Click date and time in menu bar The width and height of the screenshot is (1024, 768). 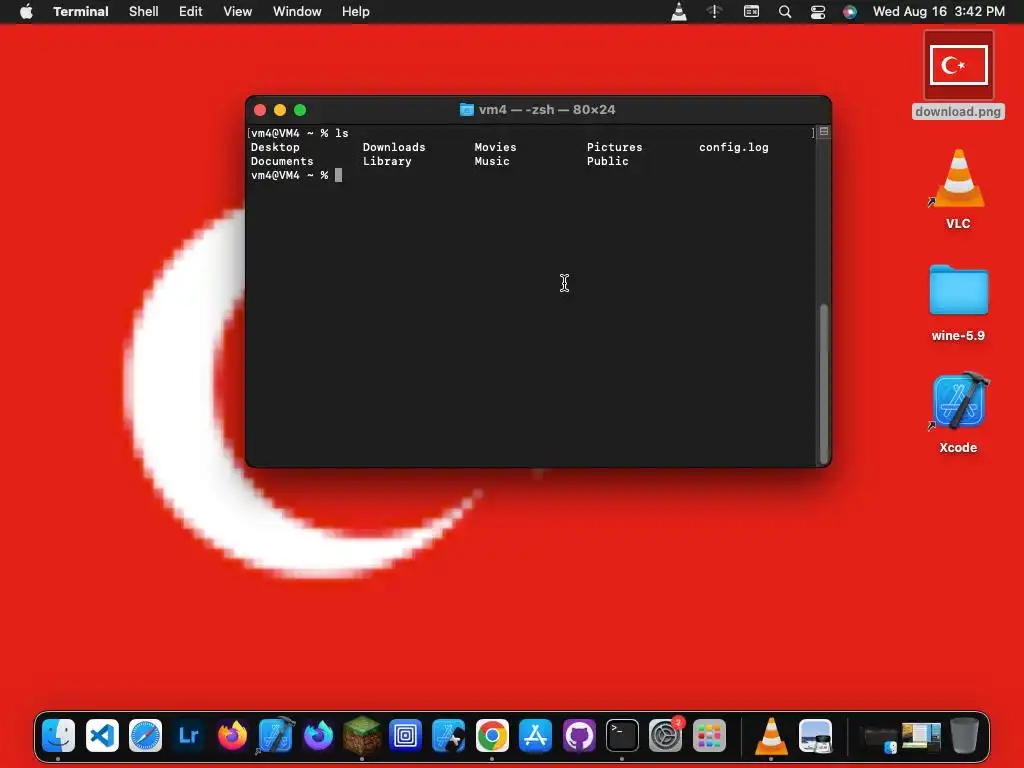tap(939, 12)
